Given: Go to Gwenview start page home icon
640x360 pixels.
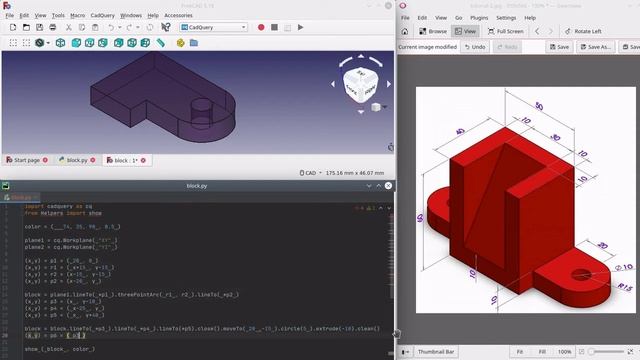Looking at the screenshot, I should [x=405, y=31].
